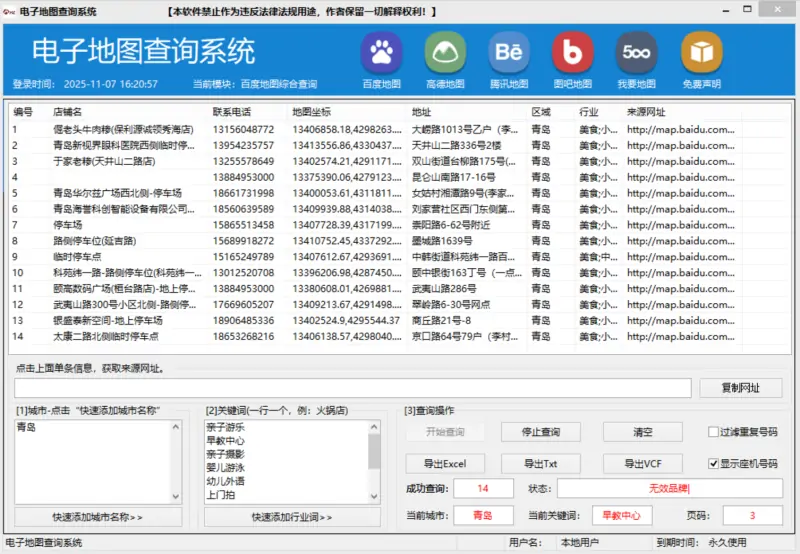
Task: Sort by the 联系电话 column header
Action: [x=232, y=112]
